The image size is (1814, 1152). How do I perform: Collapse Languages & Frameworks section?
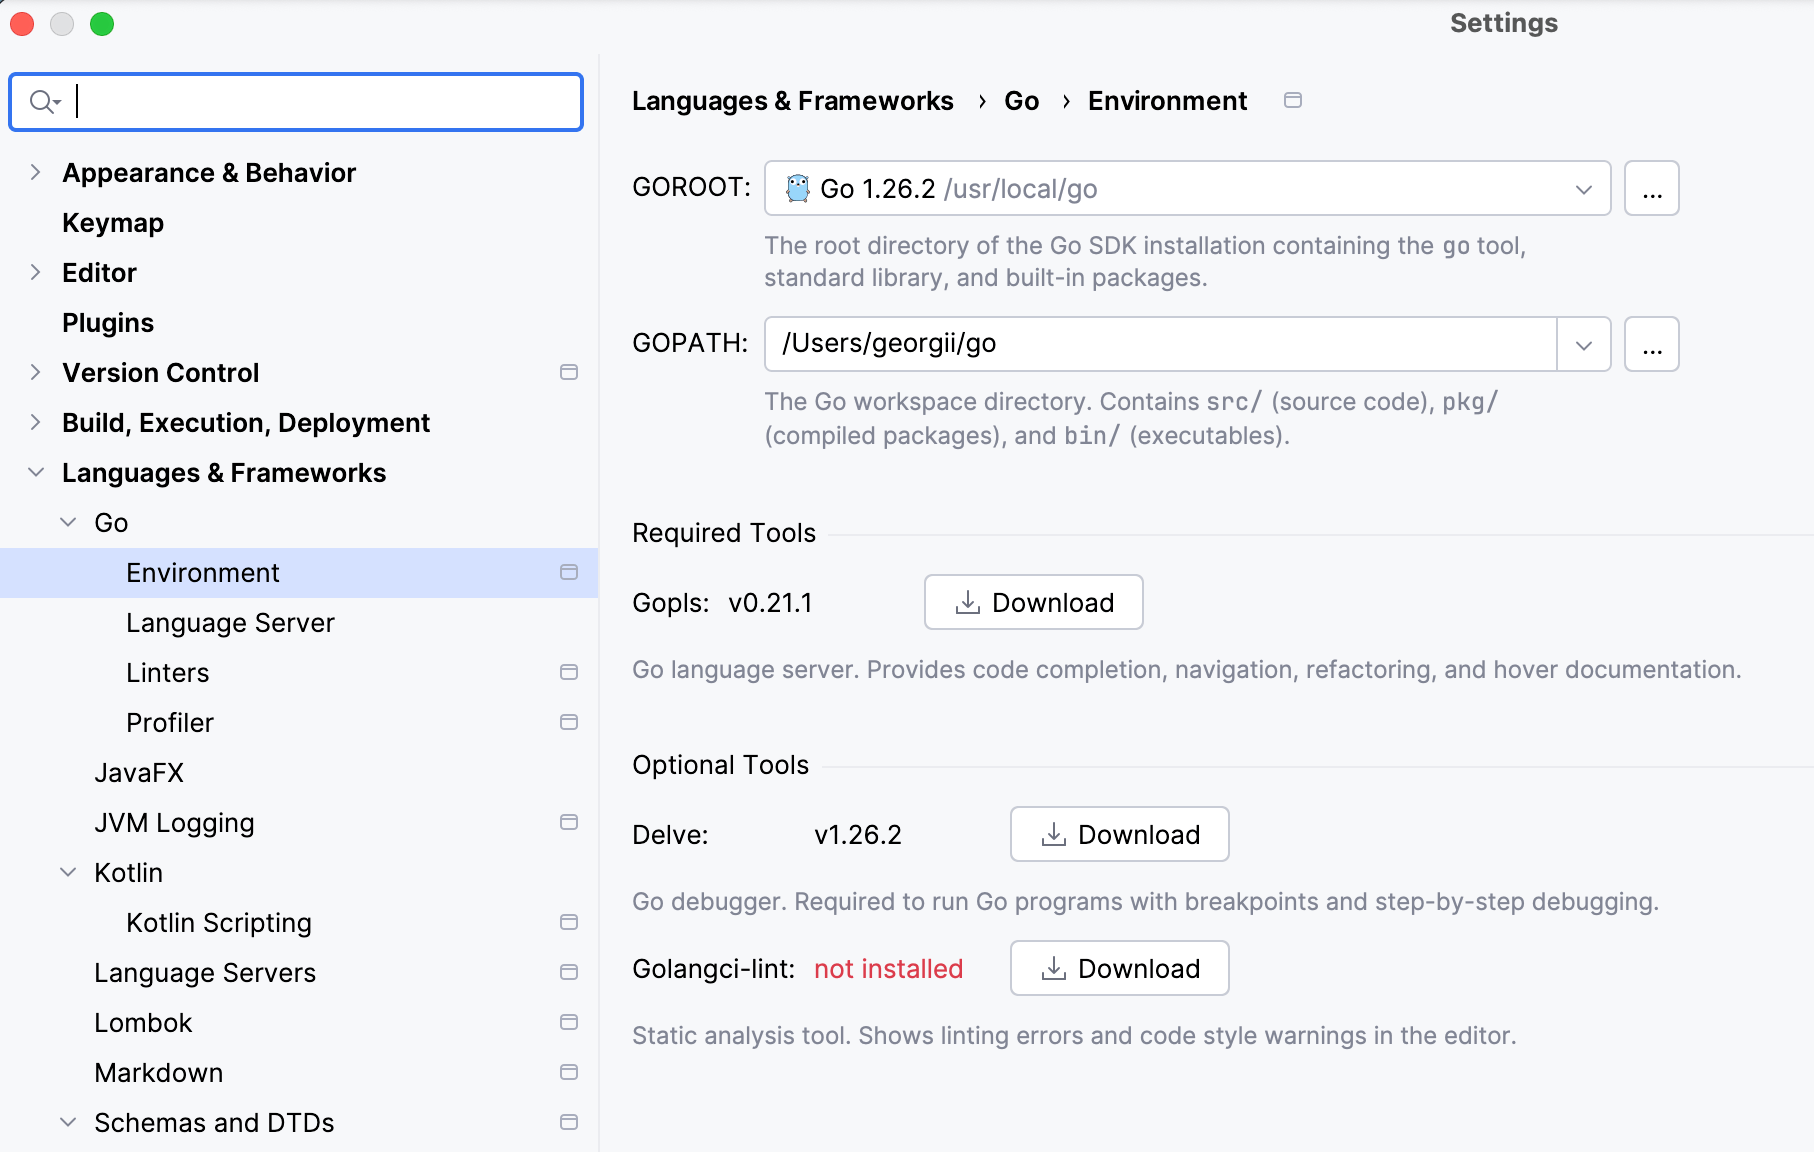tap(36, 472)
